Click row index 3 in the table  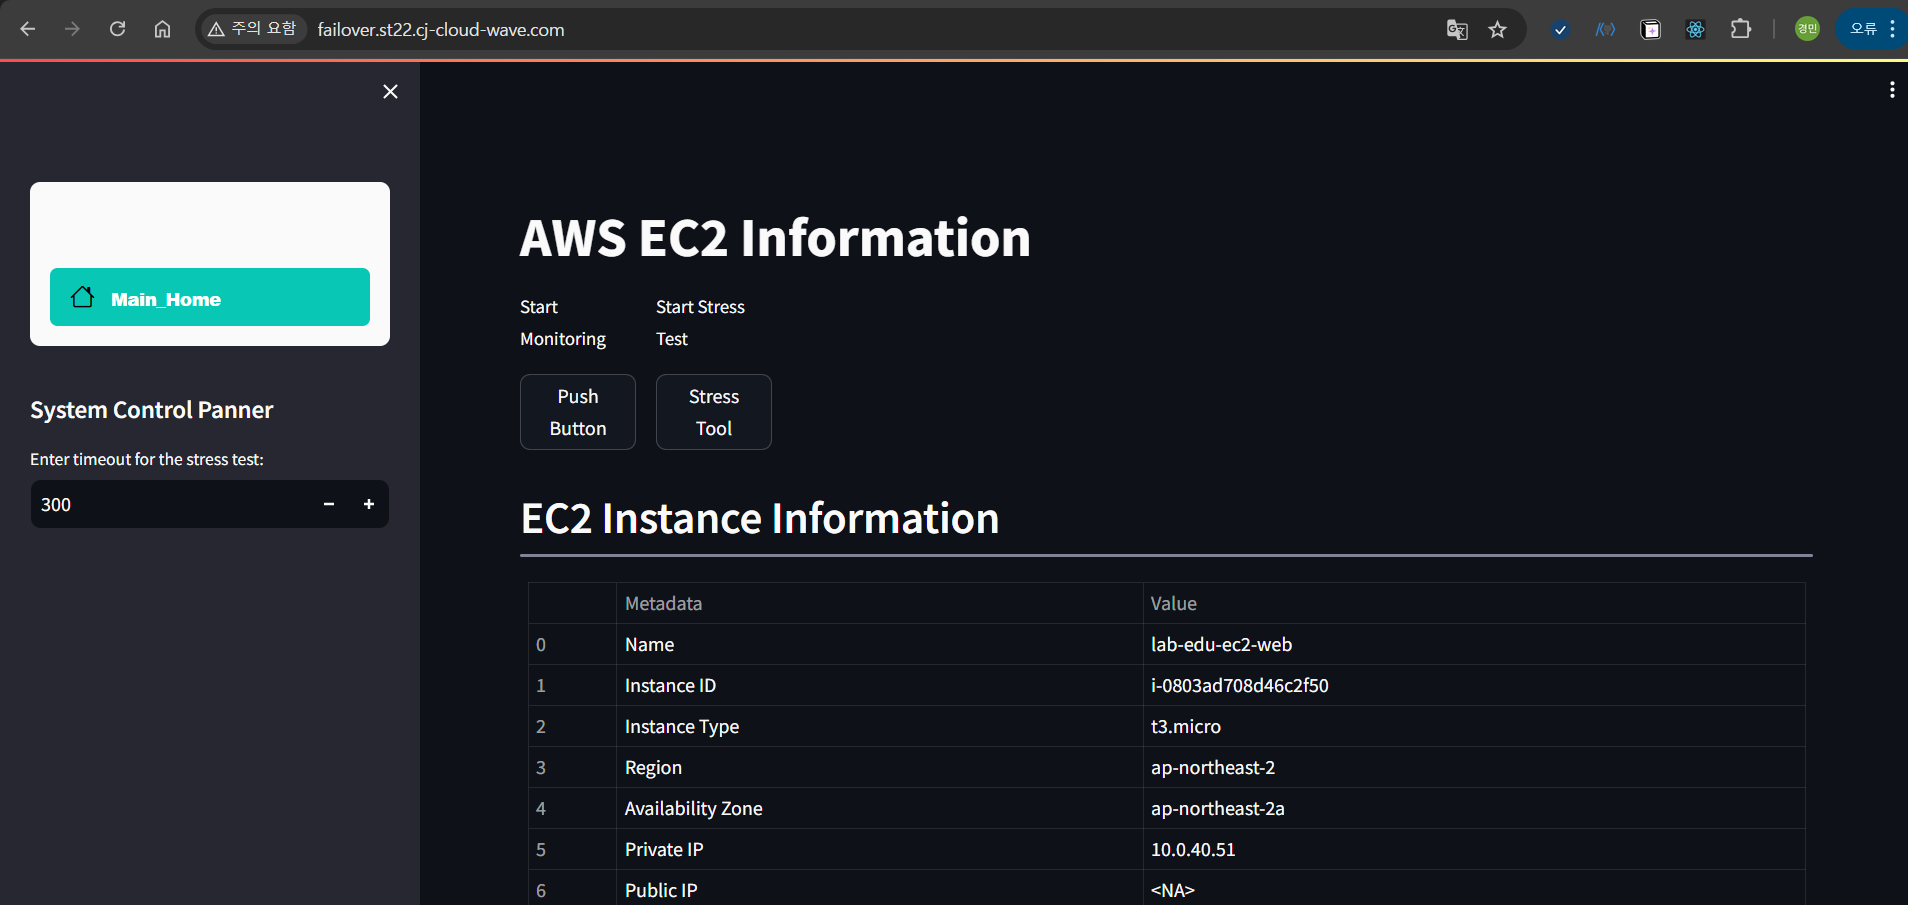(x=572, y=767)
